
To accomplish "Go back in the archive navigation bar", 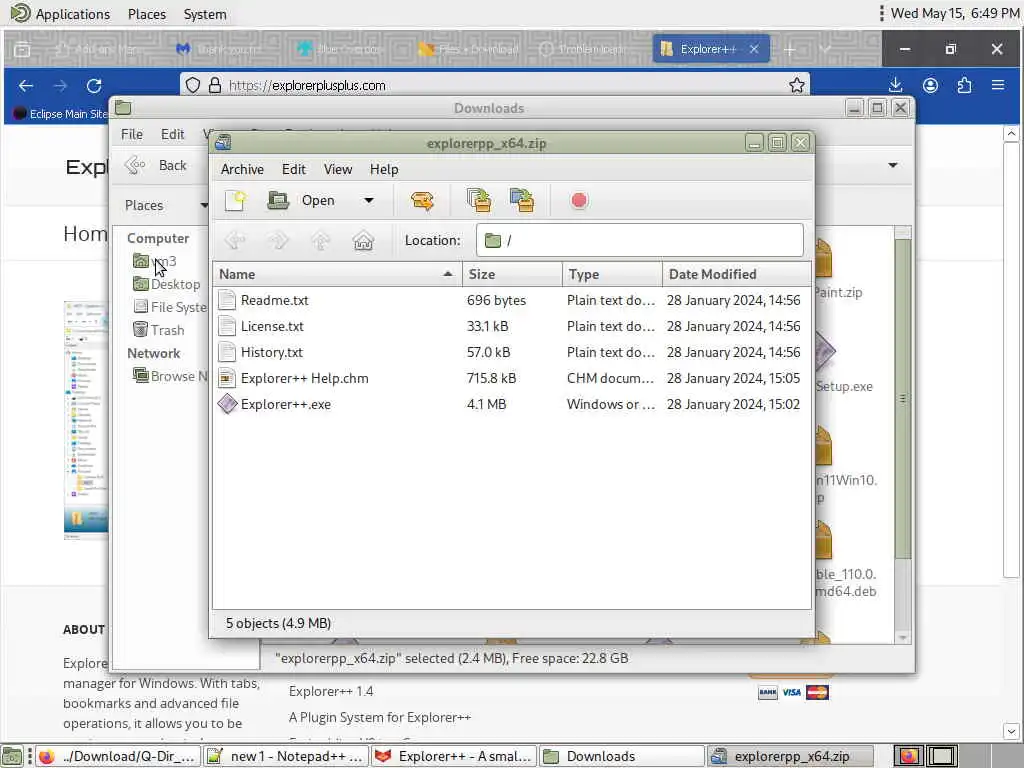I will point(235,241).
